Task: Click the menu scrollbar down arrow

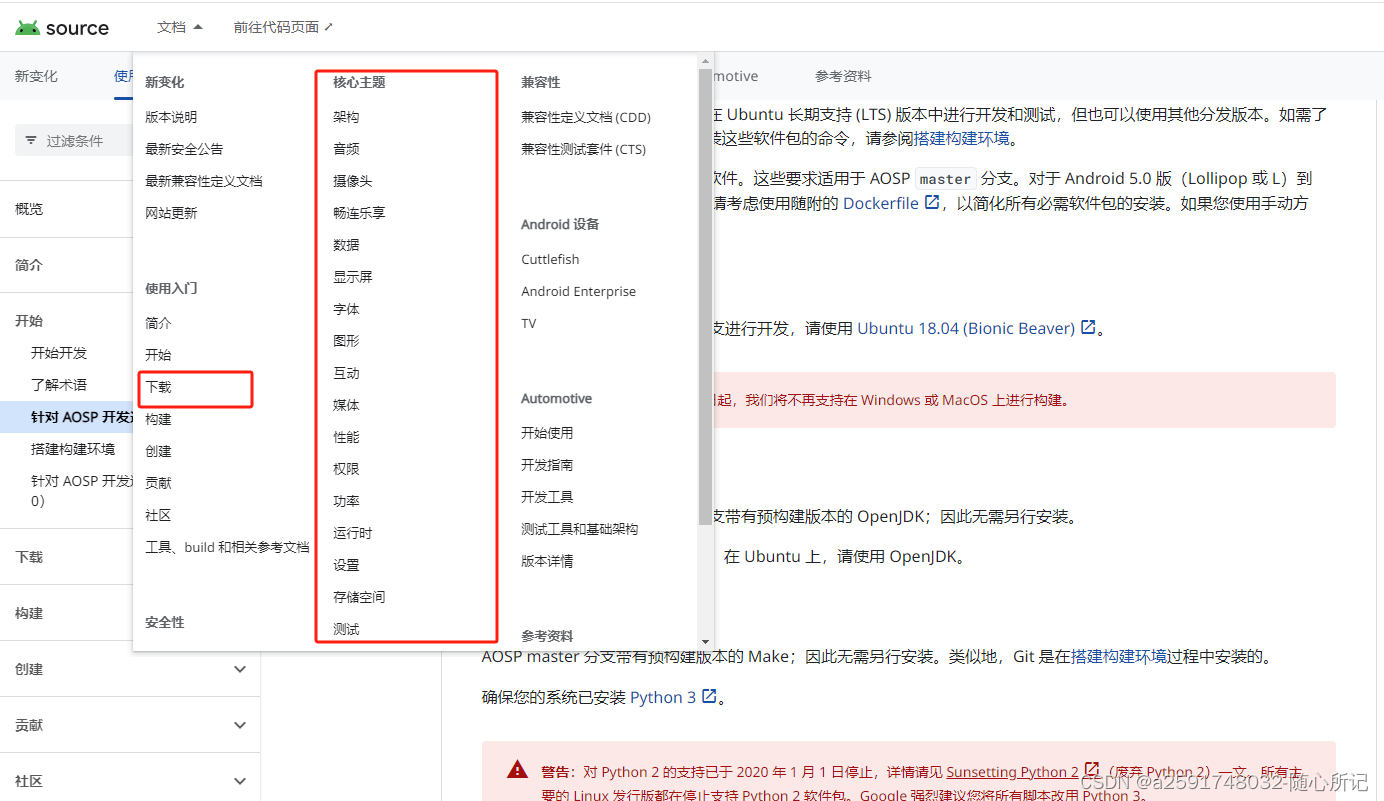Action: click(x=705, y=641)
